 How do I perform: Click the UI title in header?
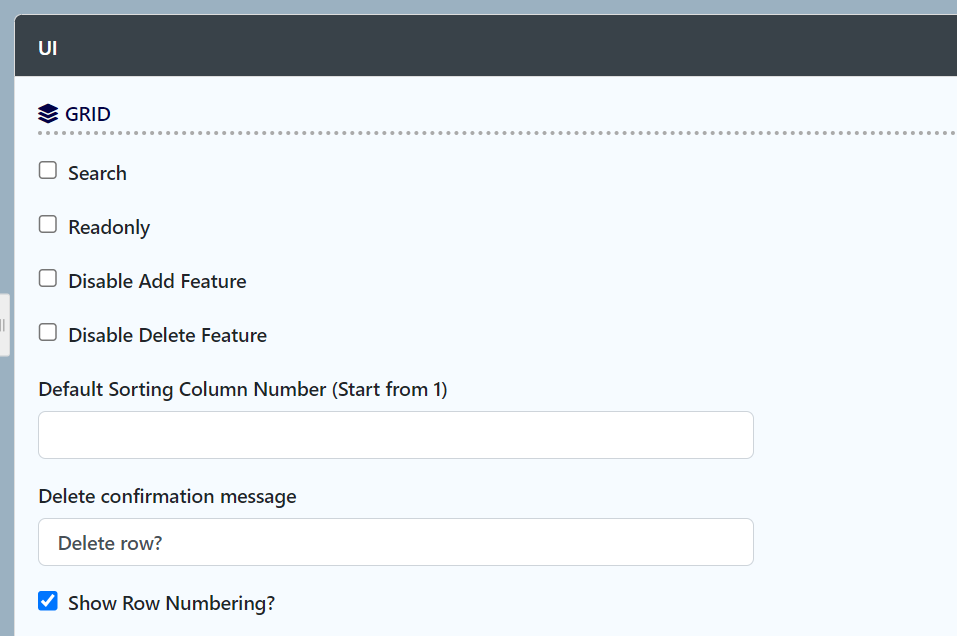pos(48,48)
